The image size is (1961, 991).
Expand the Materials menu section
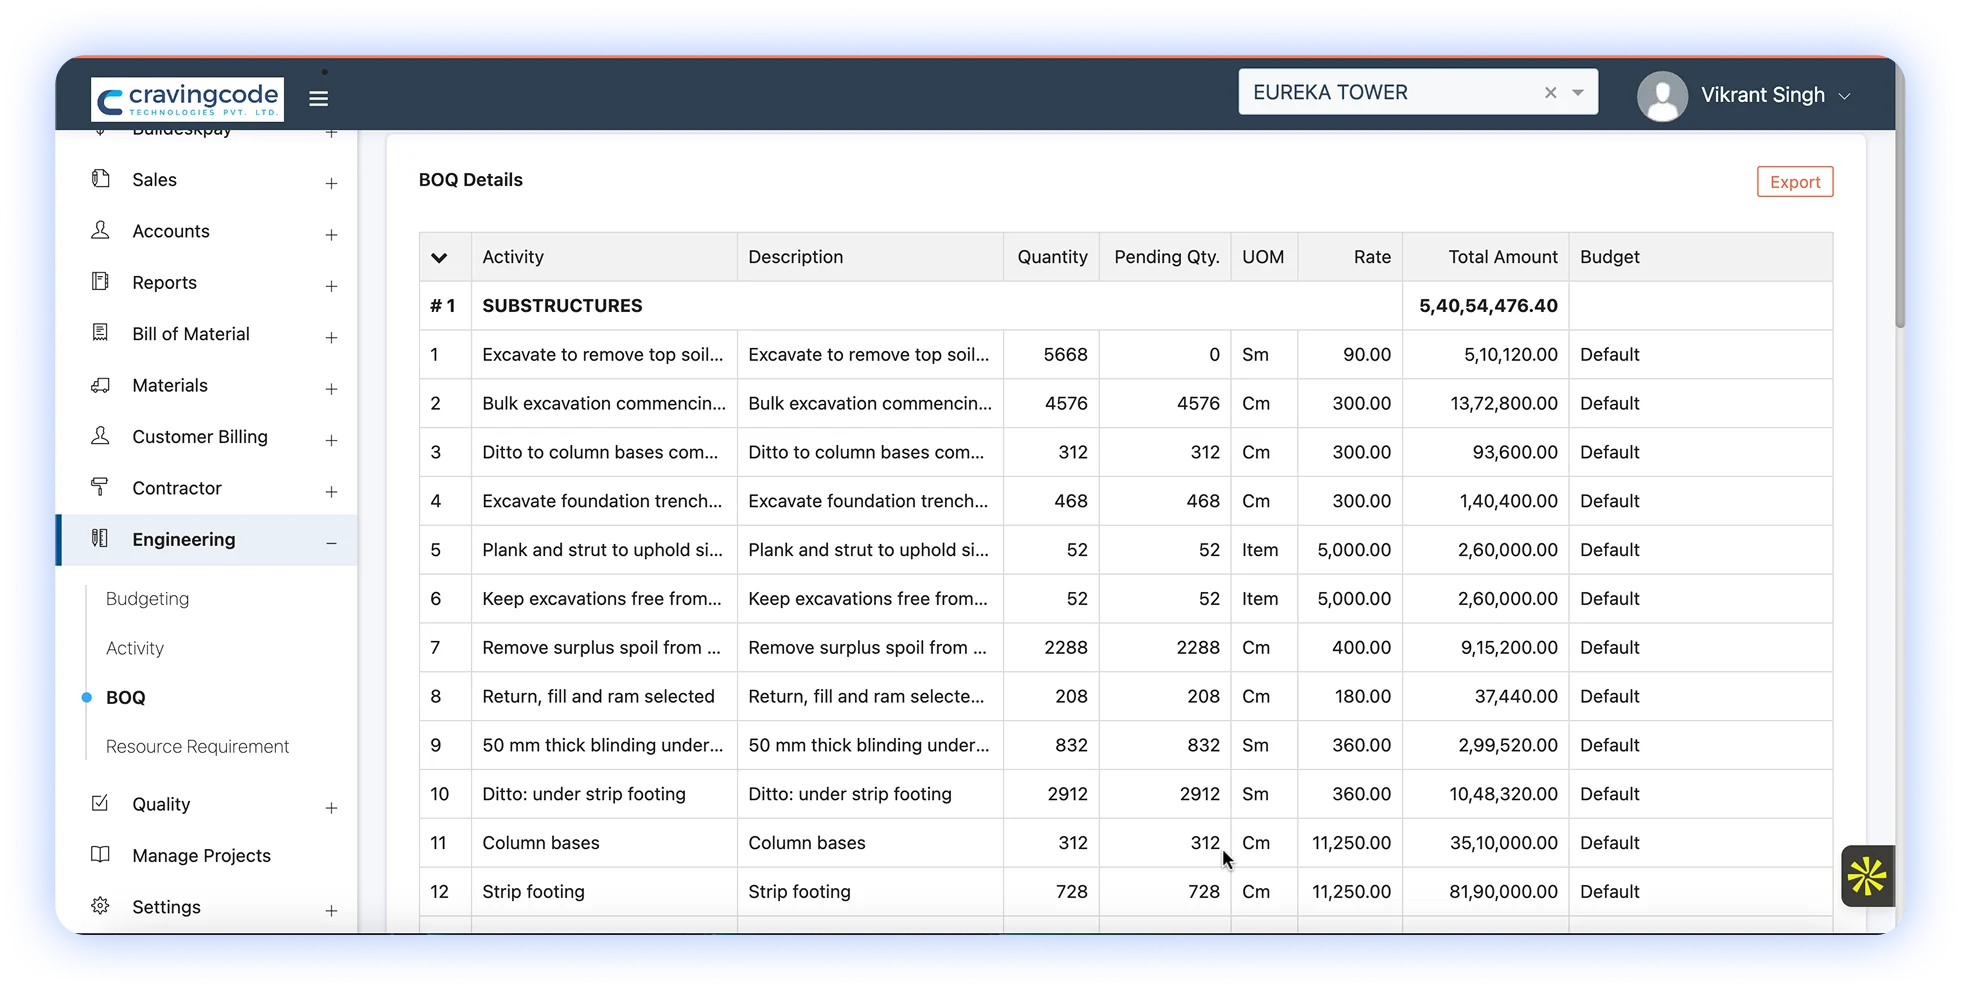[x=331, y=388]
